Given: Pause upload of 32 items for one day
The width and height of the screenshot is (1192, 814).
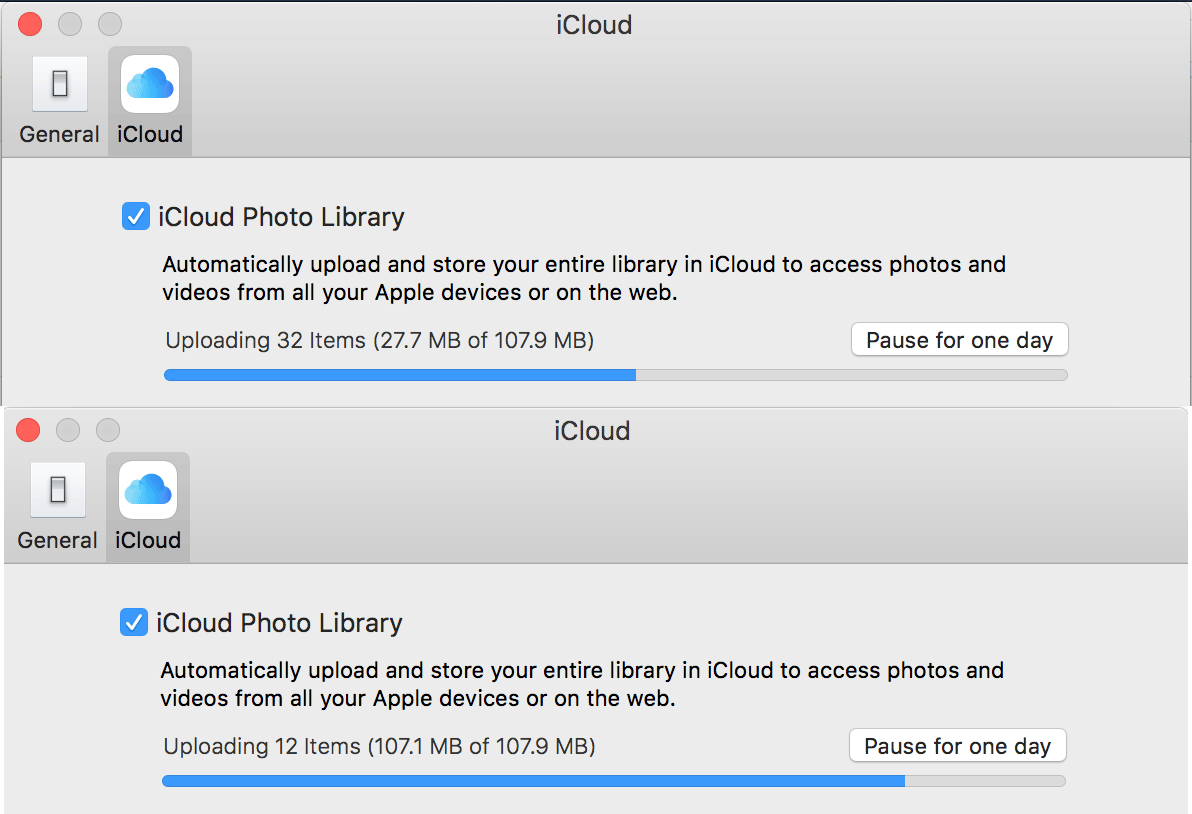Looking at the screenshot, I should 959,340.
